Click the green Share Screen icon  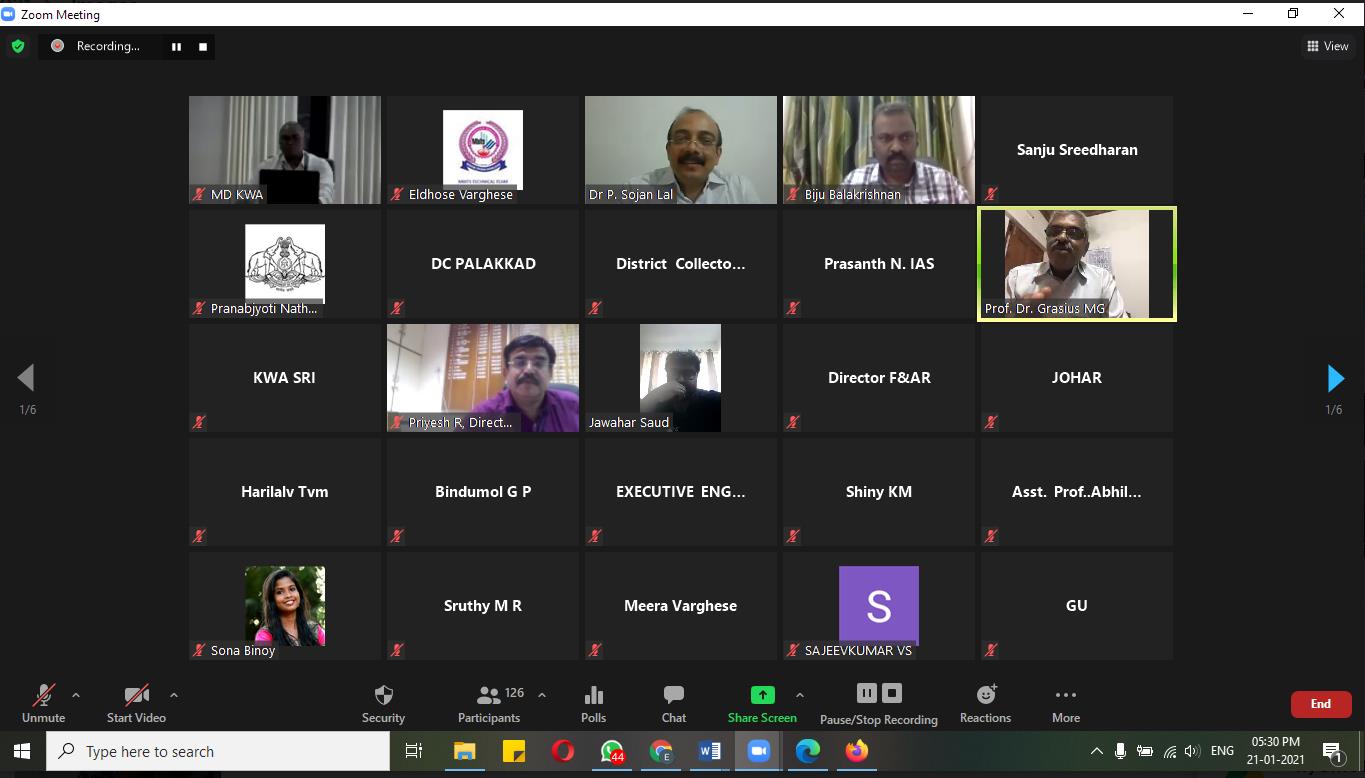coord(762,695)
